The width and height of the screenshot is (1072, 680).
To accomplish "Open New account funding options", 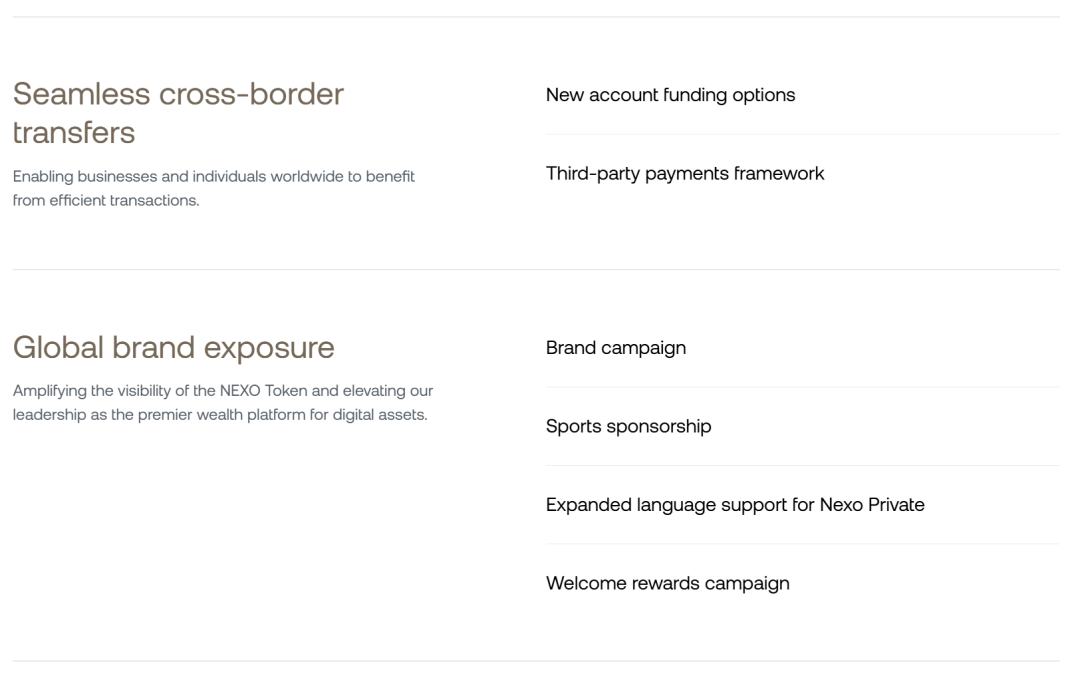I will (x=670, y=95).
